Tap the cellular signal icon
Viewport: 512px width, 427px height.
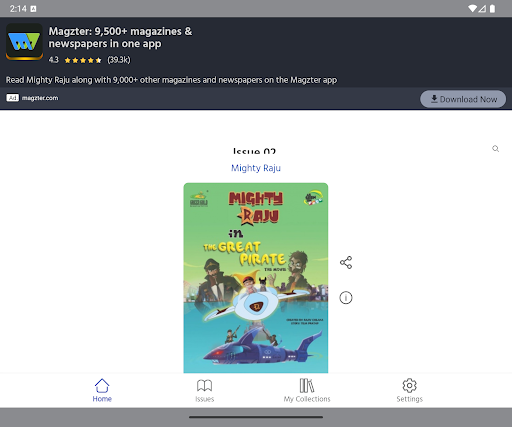tap(482, 9)
